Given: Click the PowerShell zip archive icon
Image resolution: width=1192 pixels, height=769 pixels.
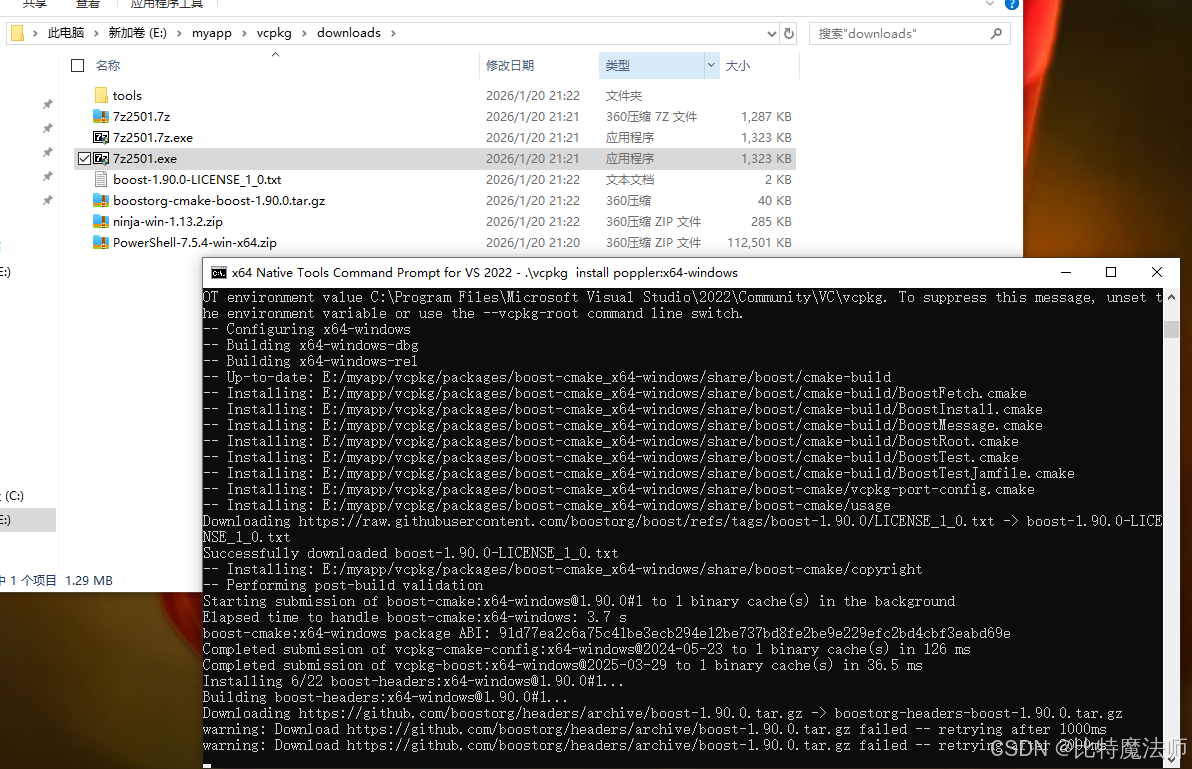Looking at the screenshot, I should [101, 242].
